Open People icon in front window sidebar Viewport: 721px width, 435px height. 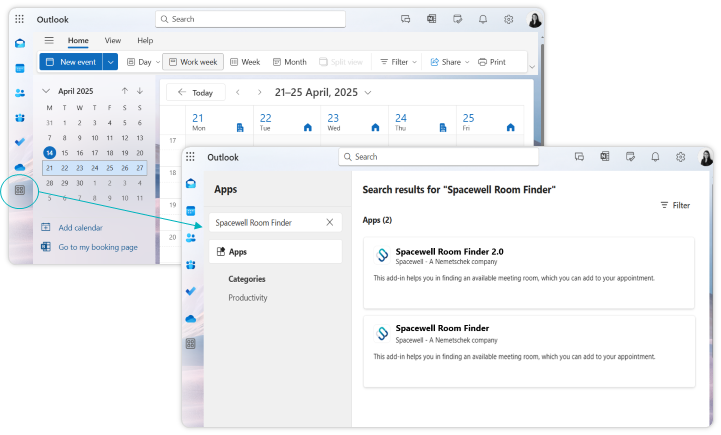tap(191, 238)
